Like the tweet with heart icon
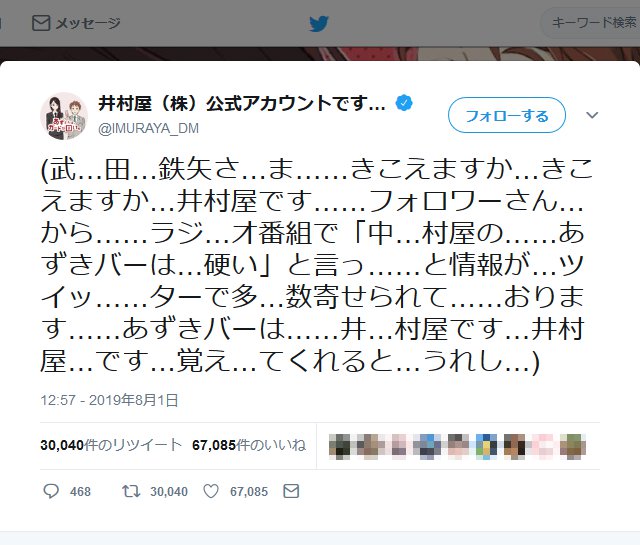Image resolution: width=640 pixels, height=545 pixels. [211, 491]
